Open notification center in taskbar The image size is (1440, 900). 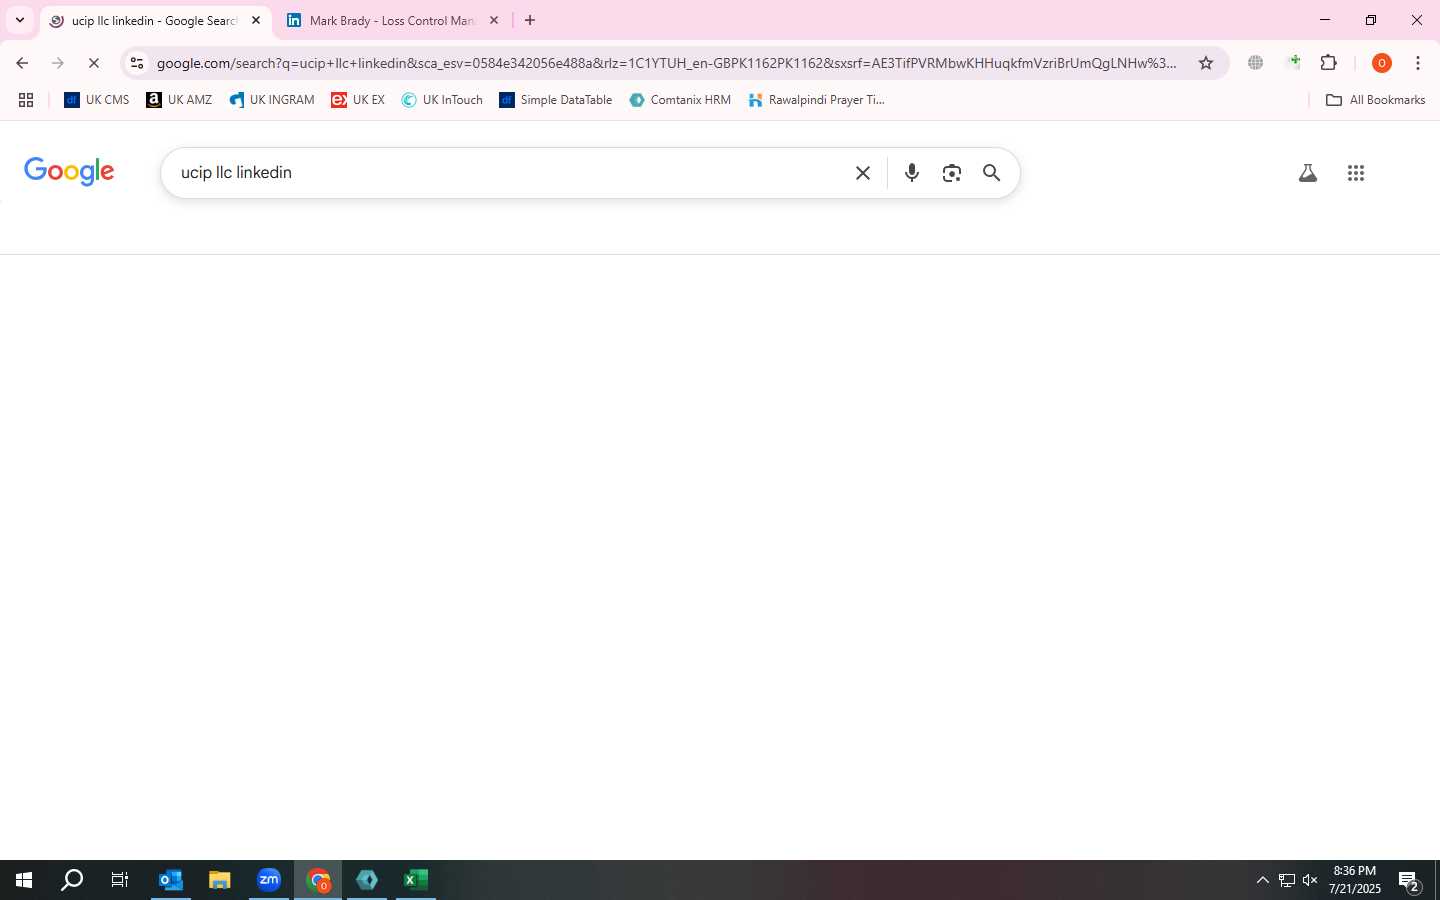tap(1409, 881)
